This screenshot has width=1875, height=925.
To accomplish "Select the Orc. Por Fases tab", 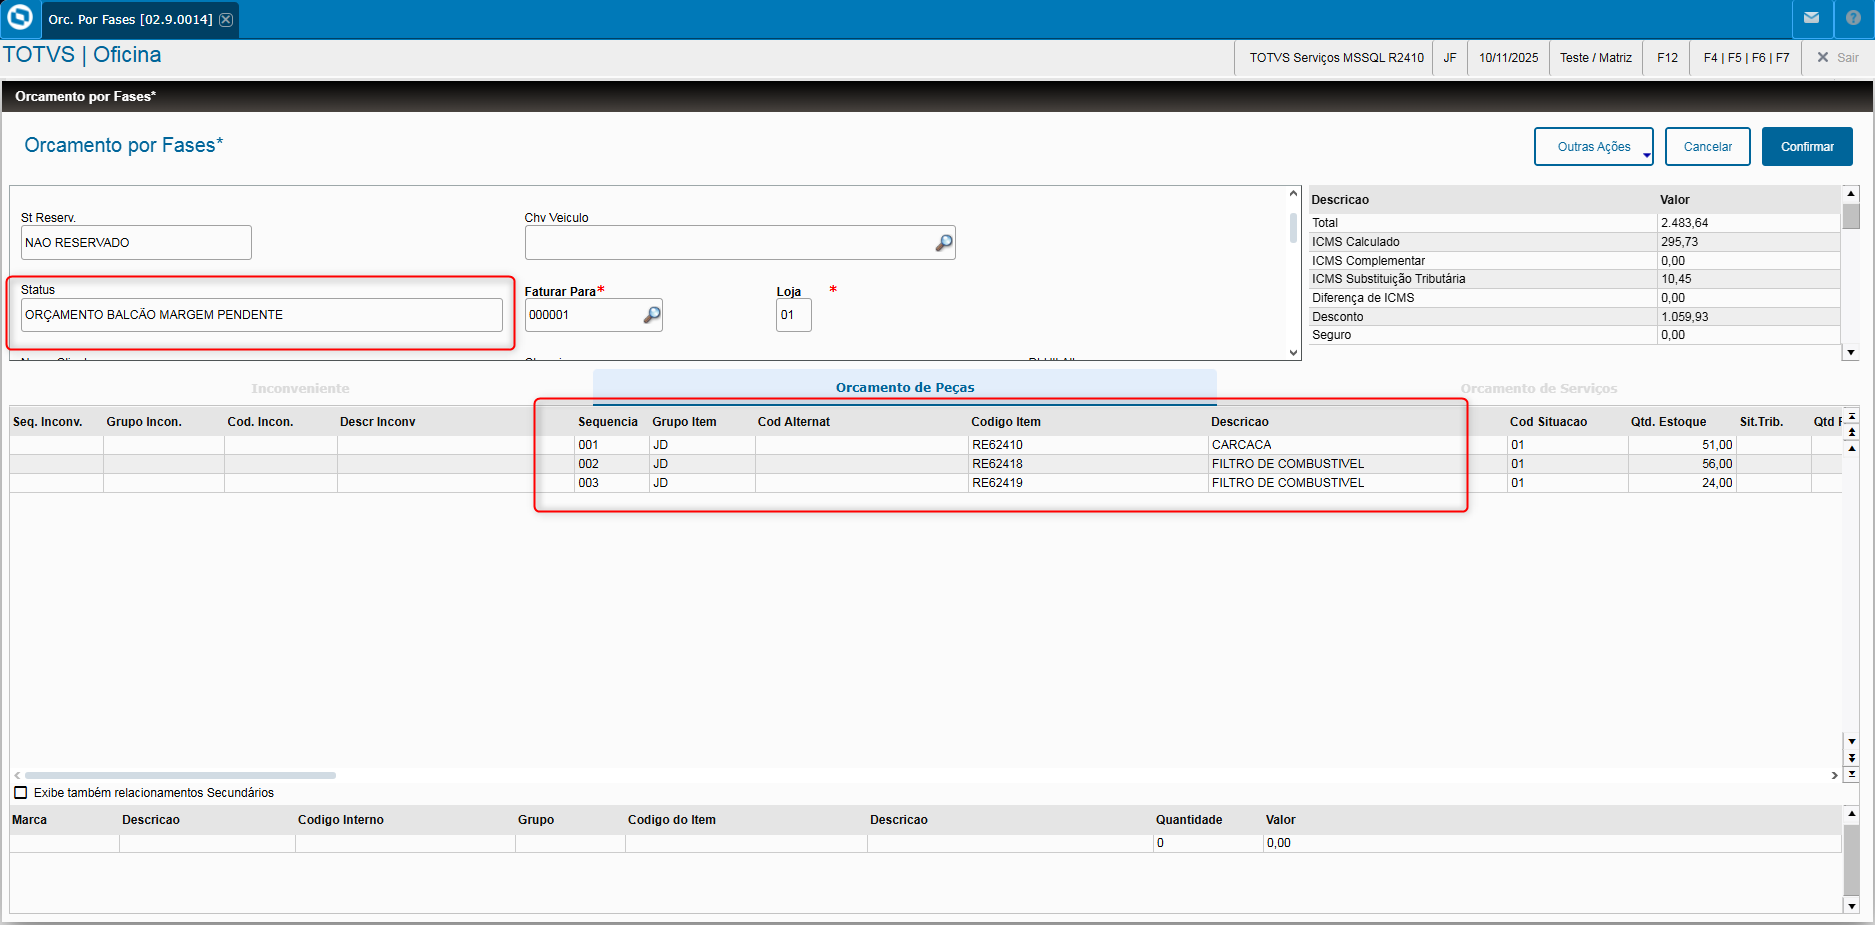I will (130, 20).
